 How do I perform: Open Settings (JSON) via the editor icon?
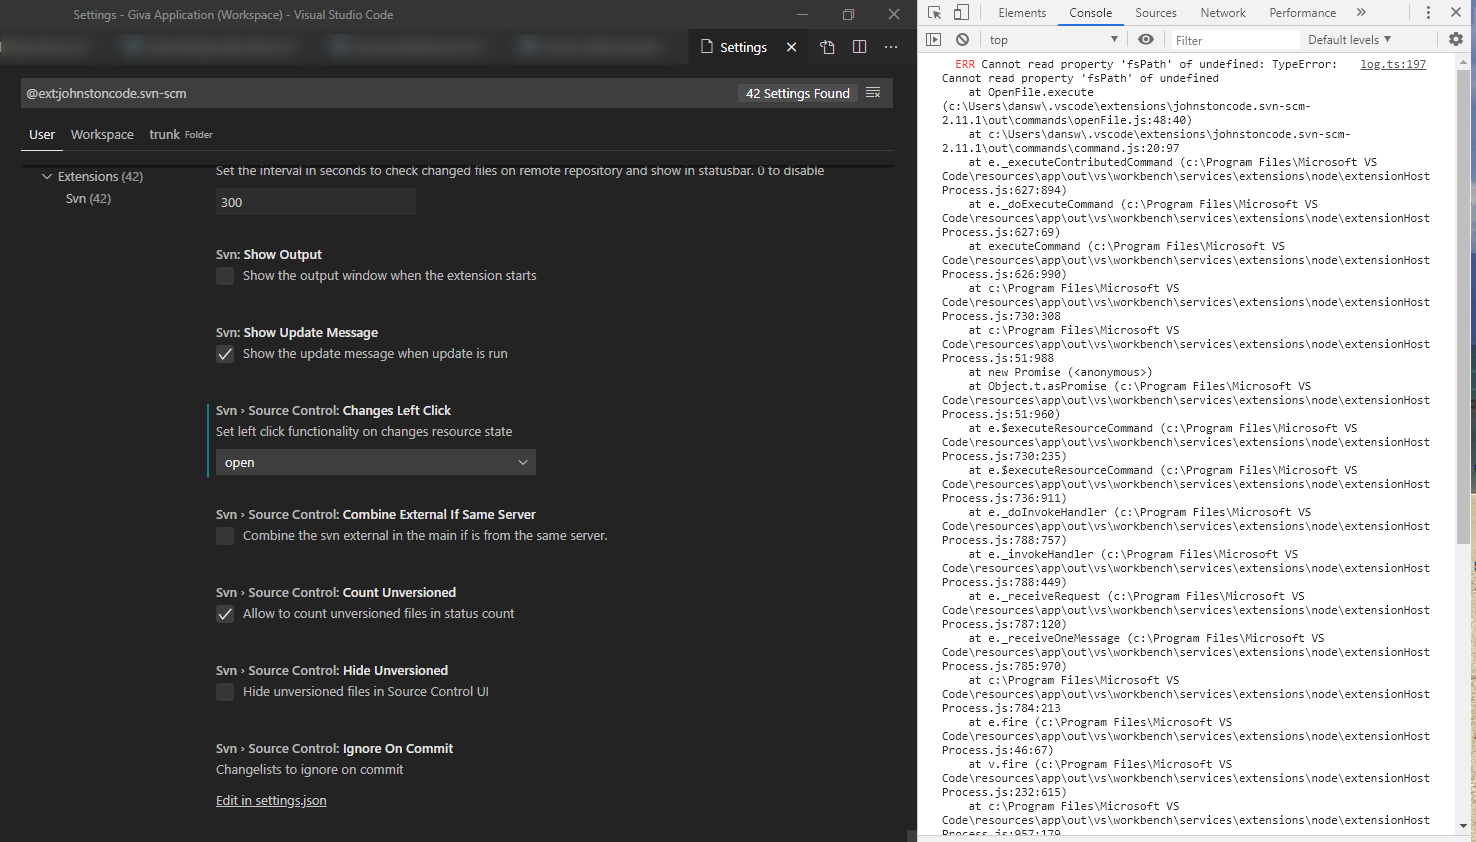tap(827, 46)
